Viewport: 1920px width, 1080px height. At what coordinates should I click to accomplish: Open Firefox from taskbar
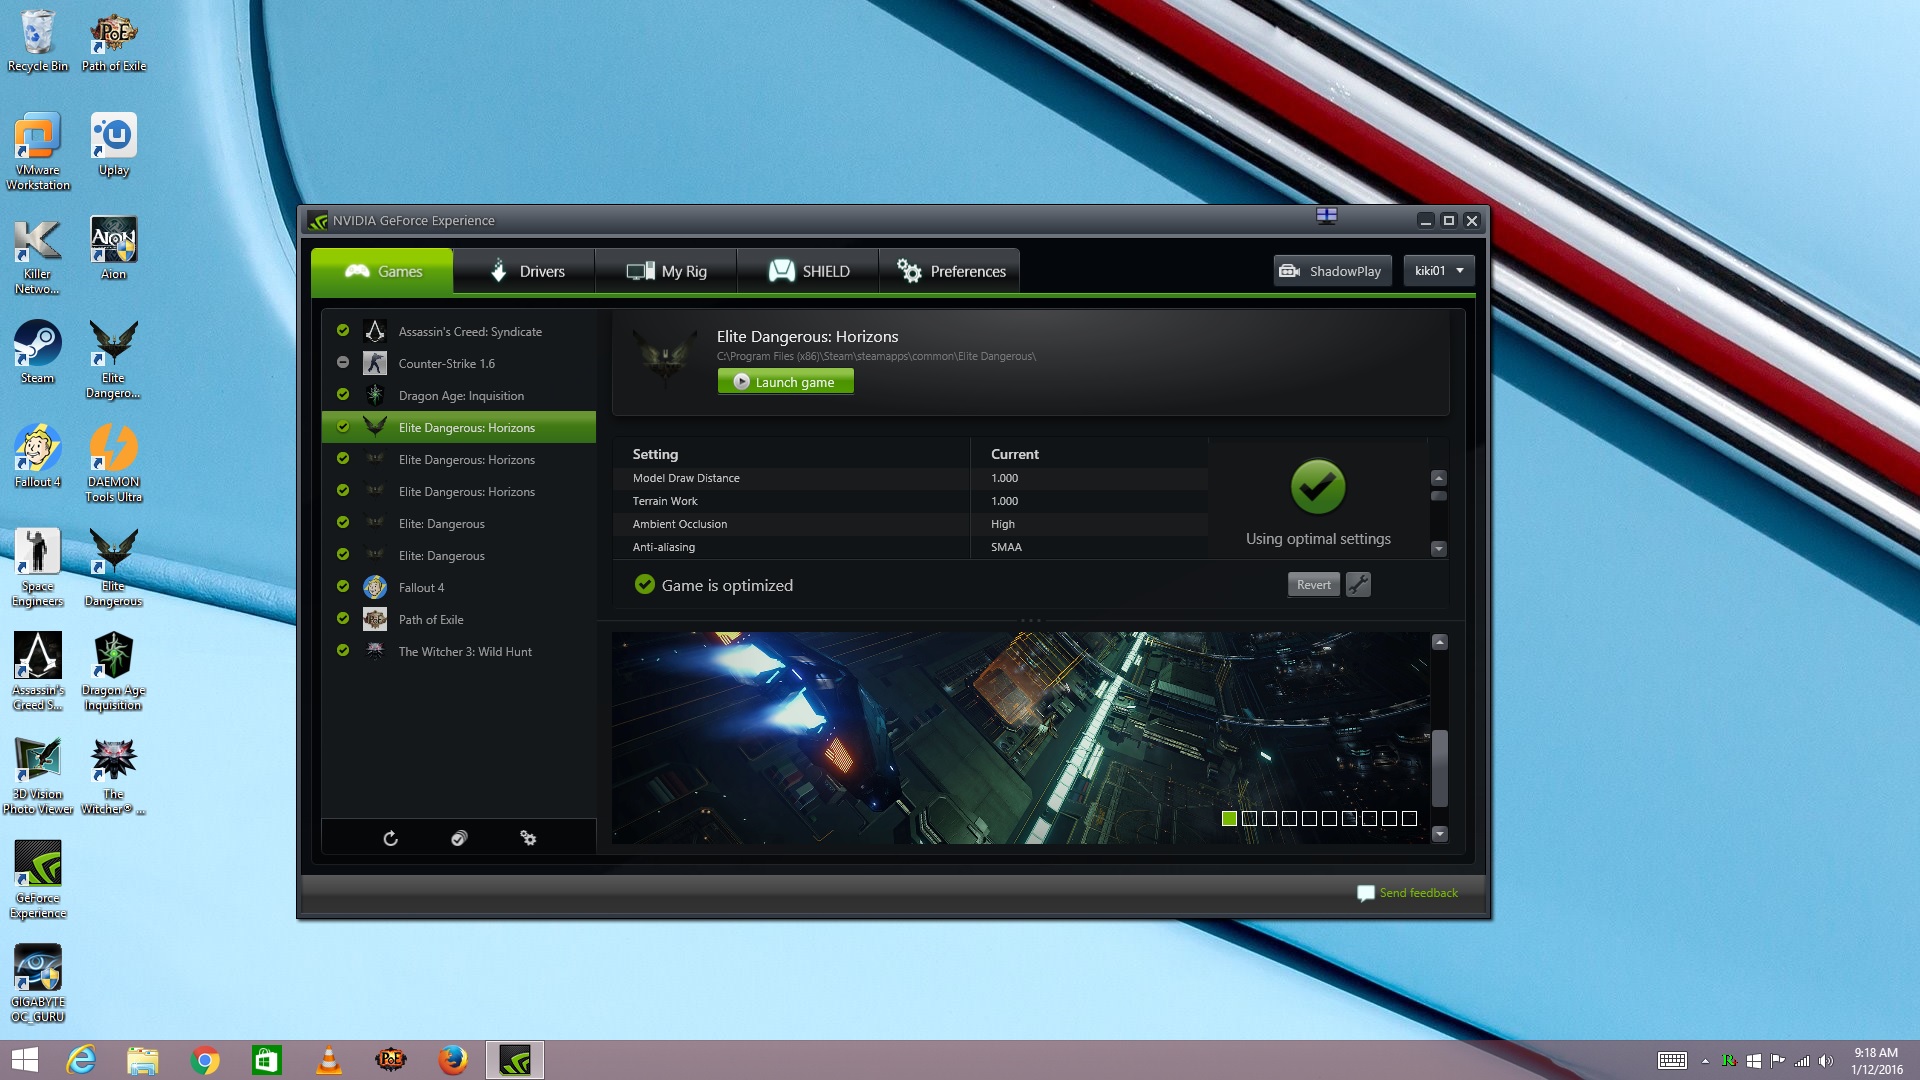452,1060
